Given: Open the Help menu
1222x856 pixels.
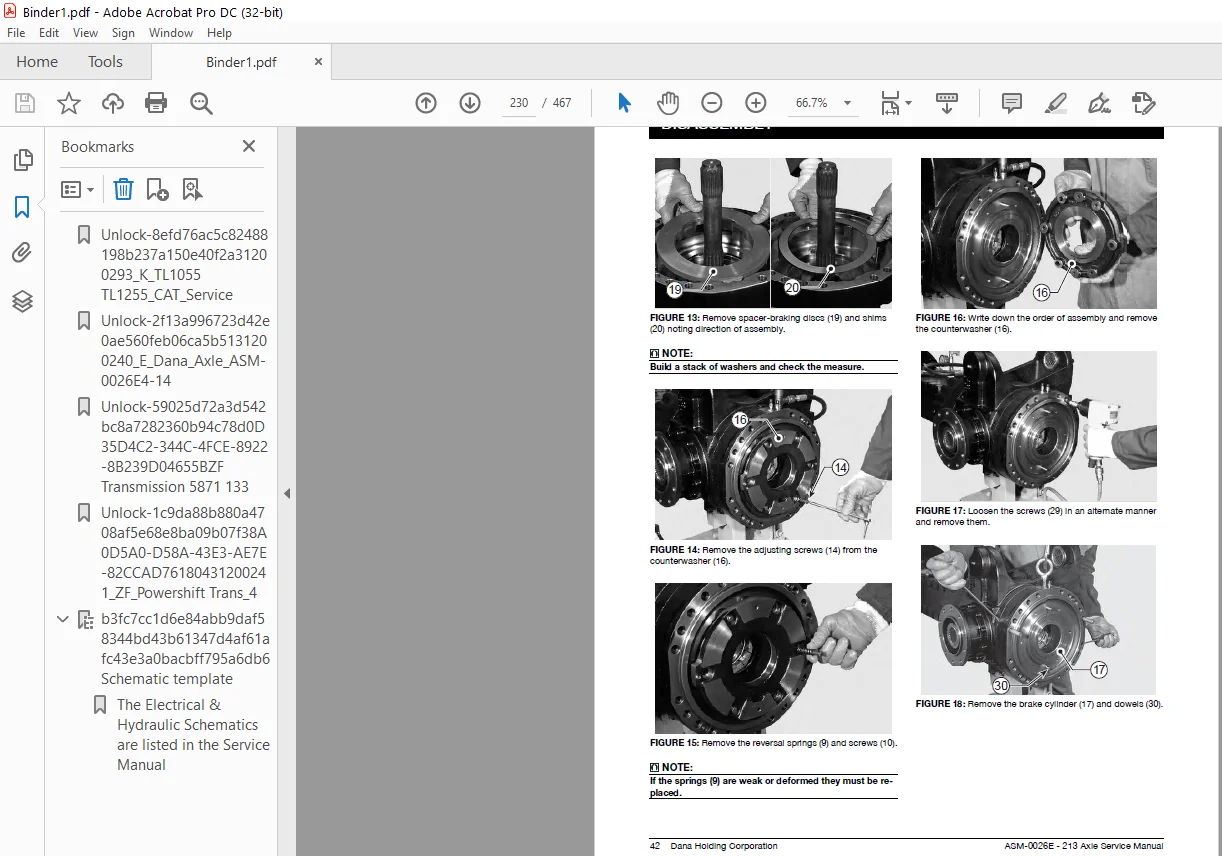Looking at the screenshot, I should pyautogui.click(x=219, y=33).
